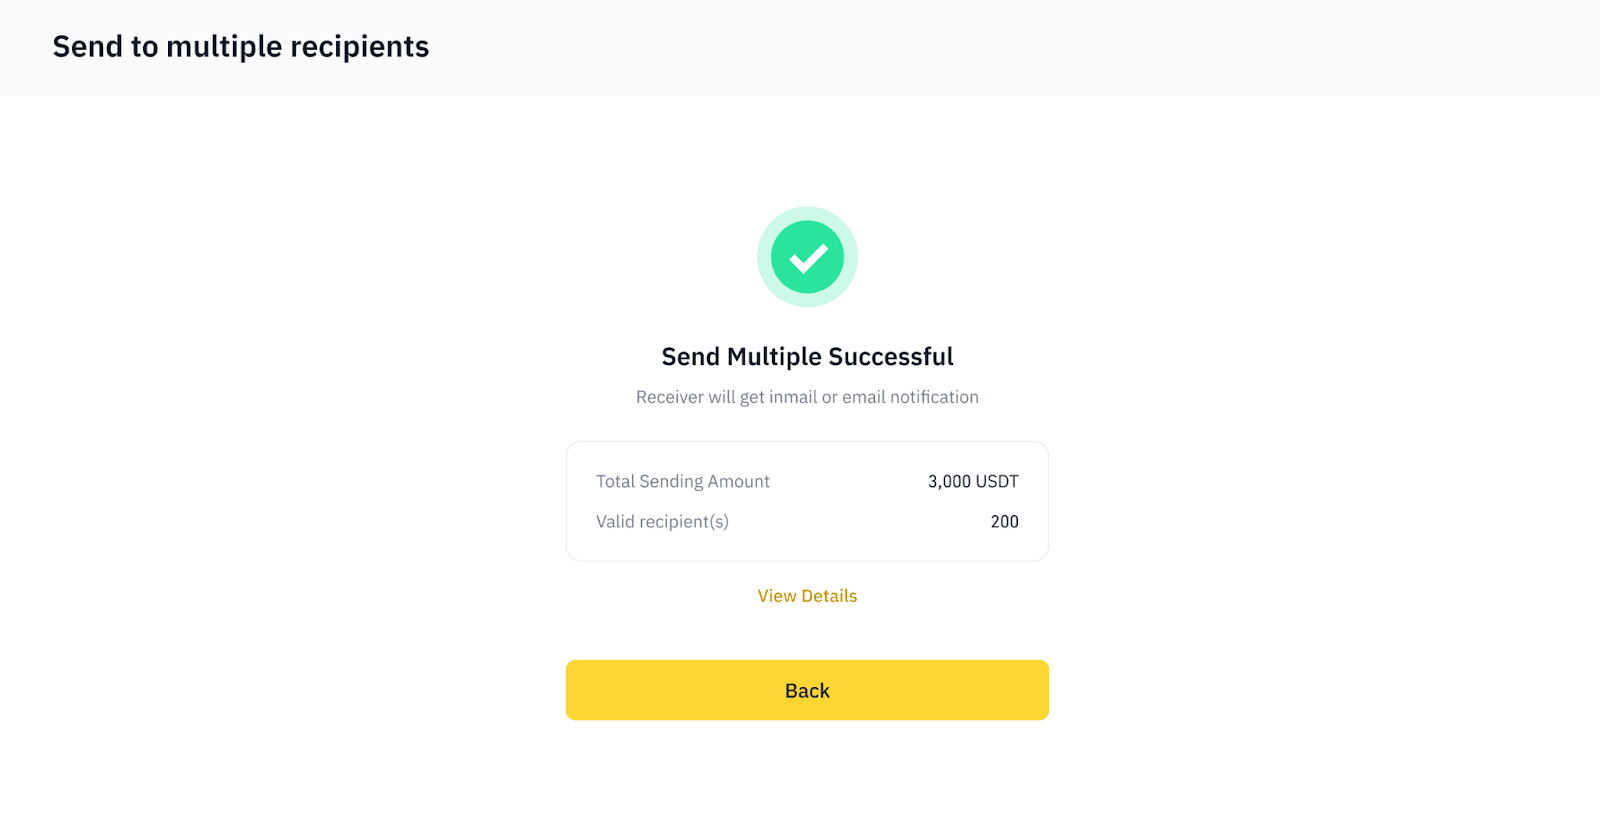Click the "Send Multiple Successful" heading
The image size is (1600, 819).
[807, 357]
